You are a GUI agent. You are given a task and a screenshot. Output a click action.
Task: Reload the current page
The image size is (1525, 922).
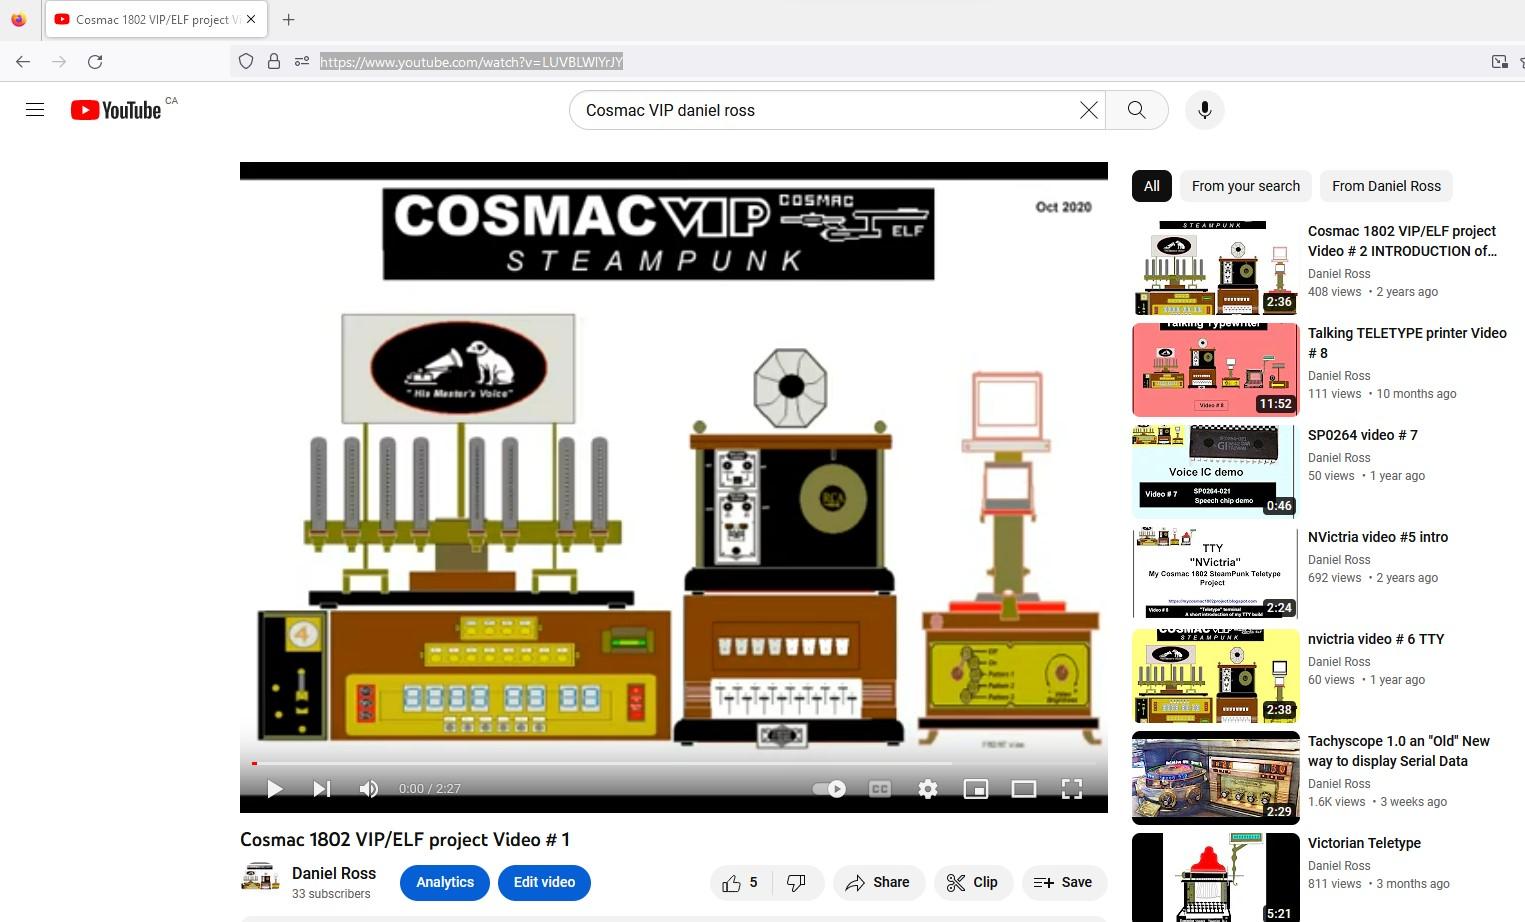click(95, 62)
